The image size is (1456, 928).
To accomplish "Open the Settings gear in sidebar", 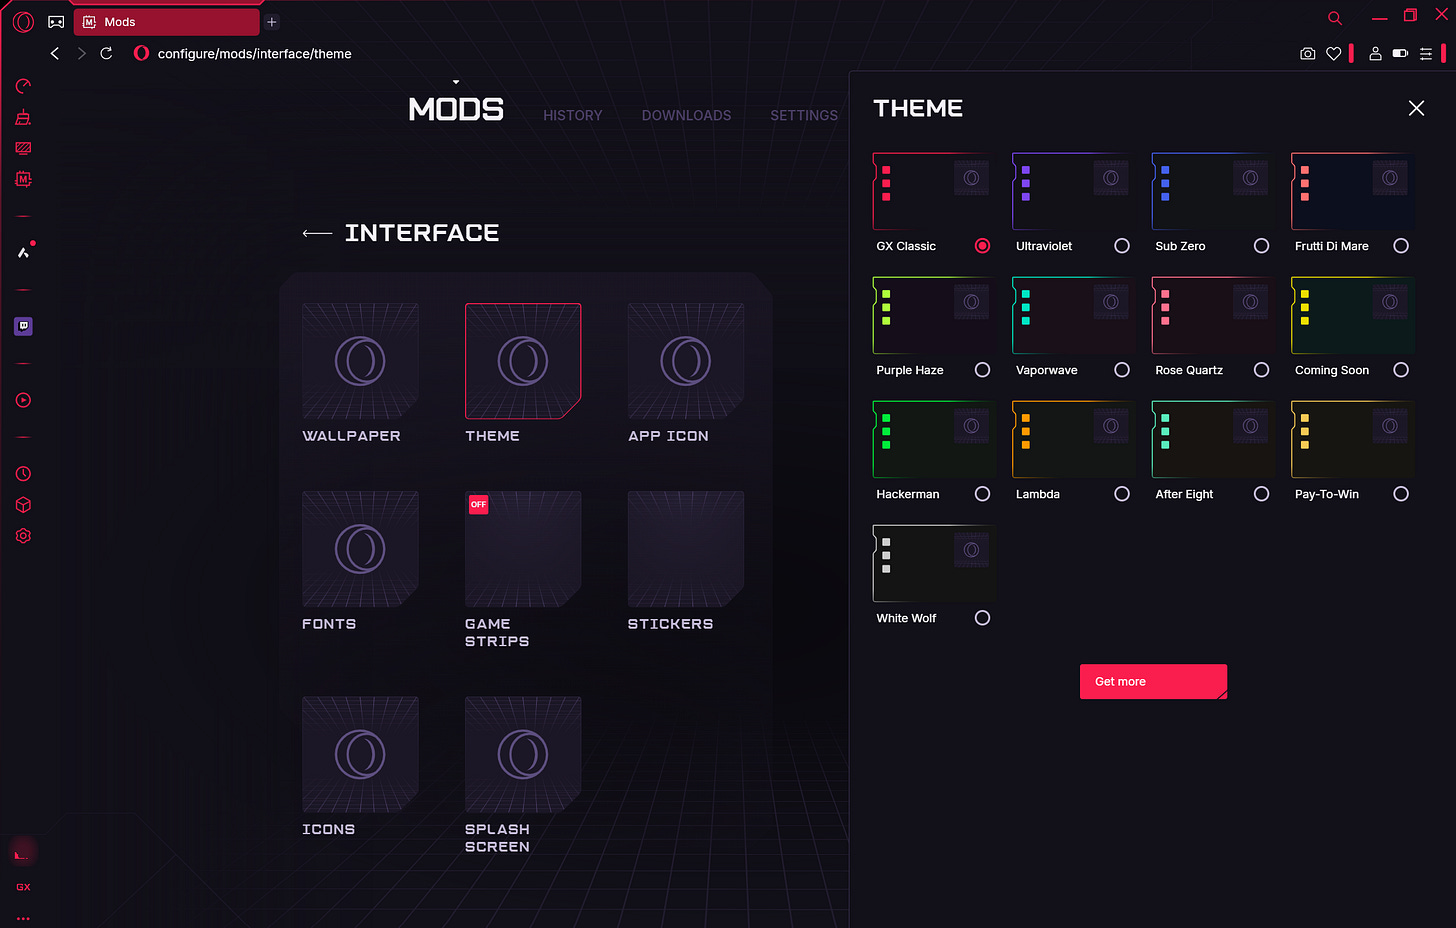I will pos(23,535).
